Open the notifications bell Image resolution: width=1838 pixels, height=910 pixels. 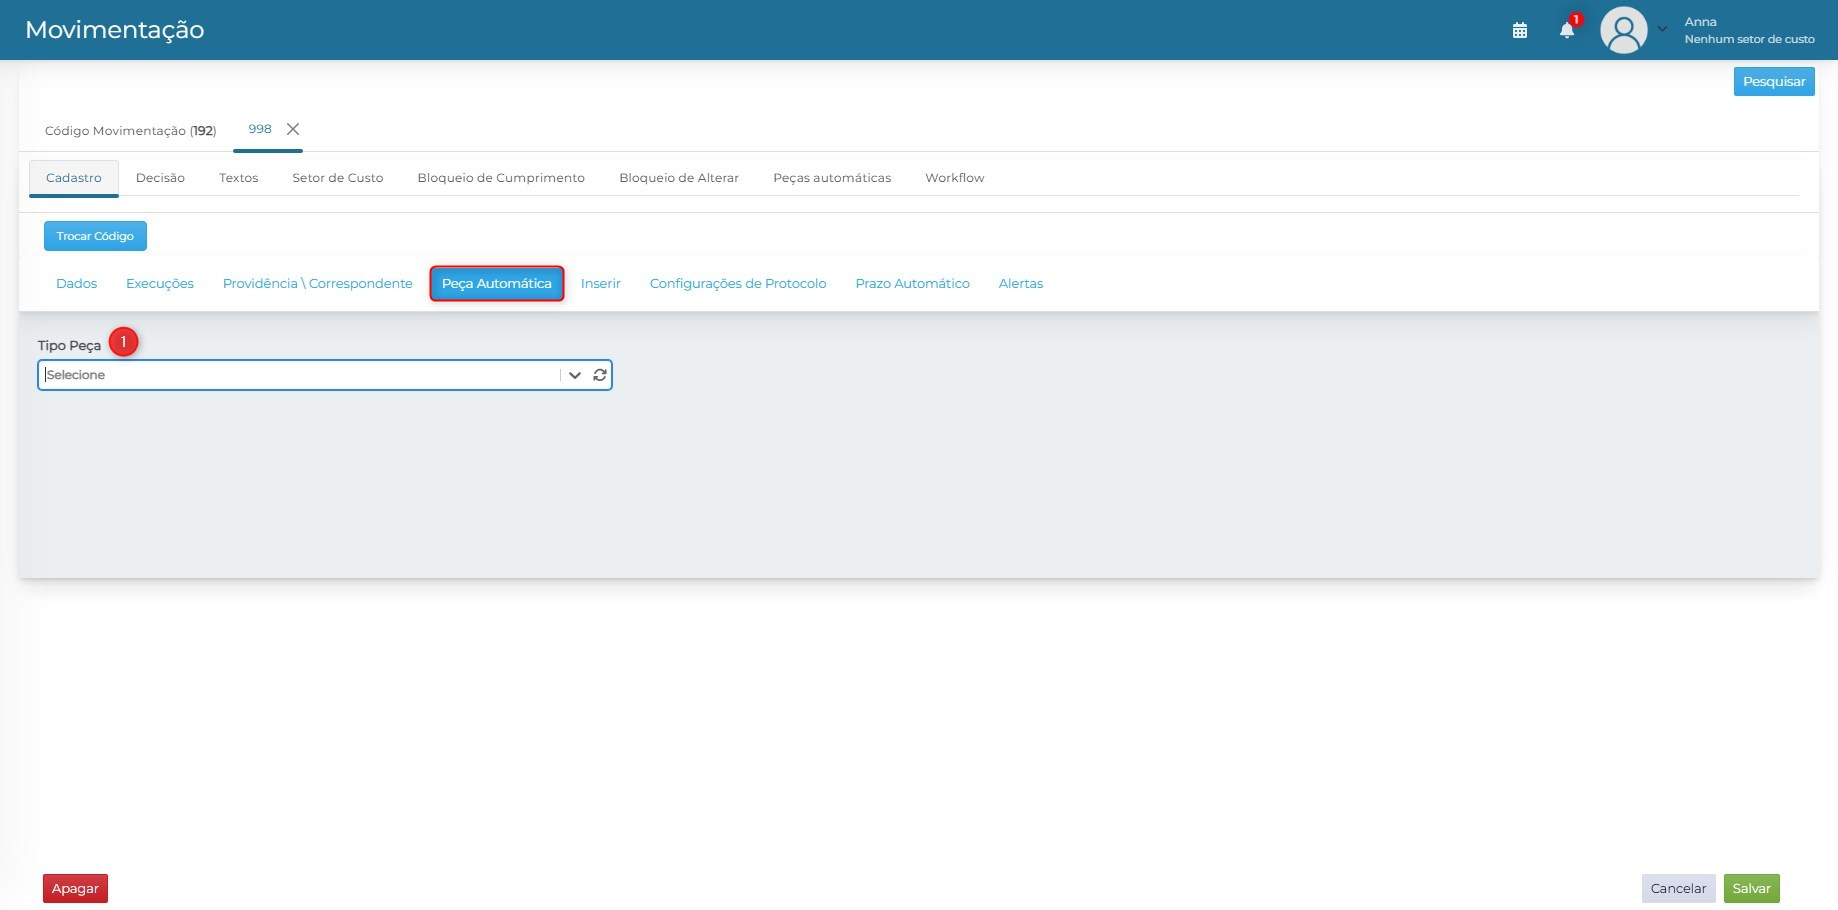point(1567,30)
